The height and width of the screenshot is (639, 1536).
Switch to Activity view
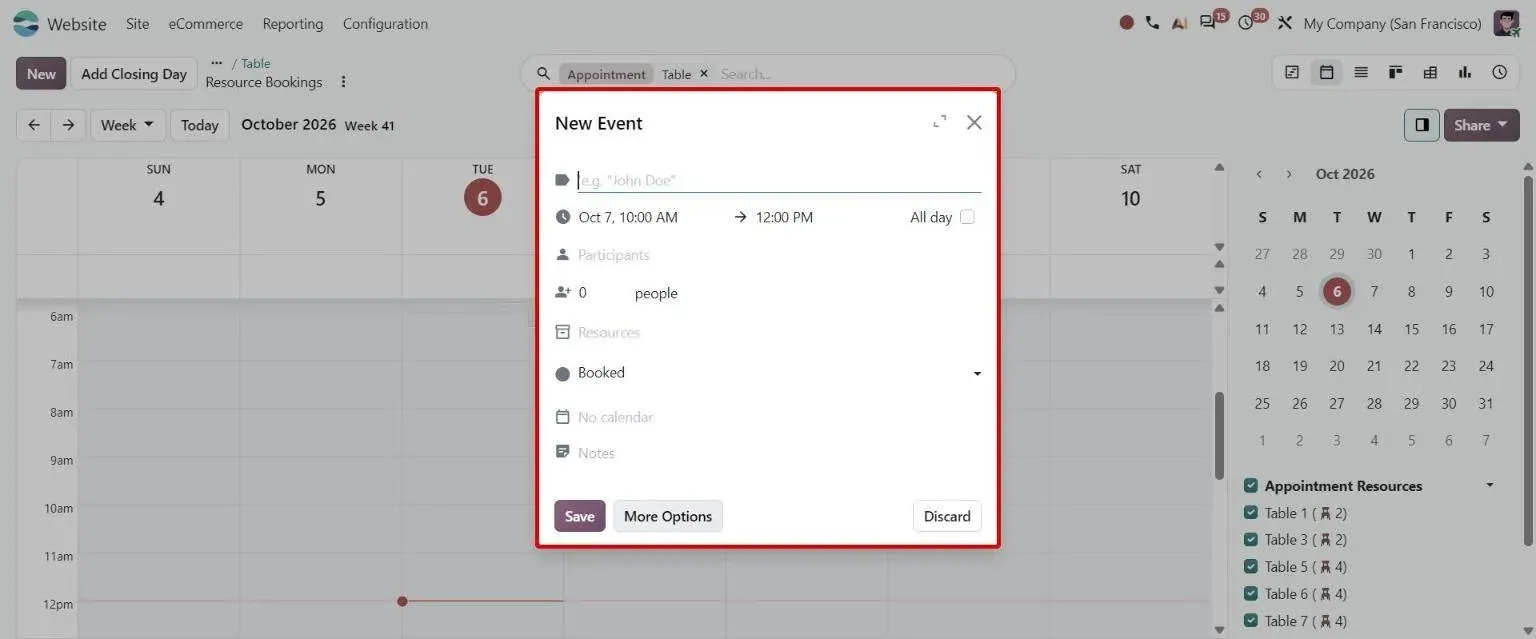click(1499, 72)
